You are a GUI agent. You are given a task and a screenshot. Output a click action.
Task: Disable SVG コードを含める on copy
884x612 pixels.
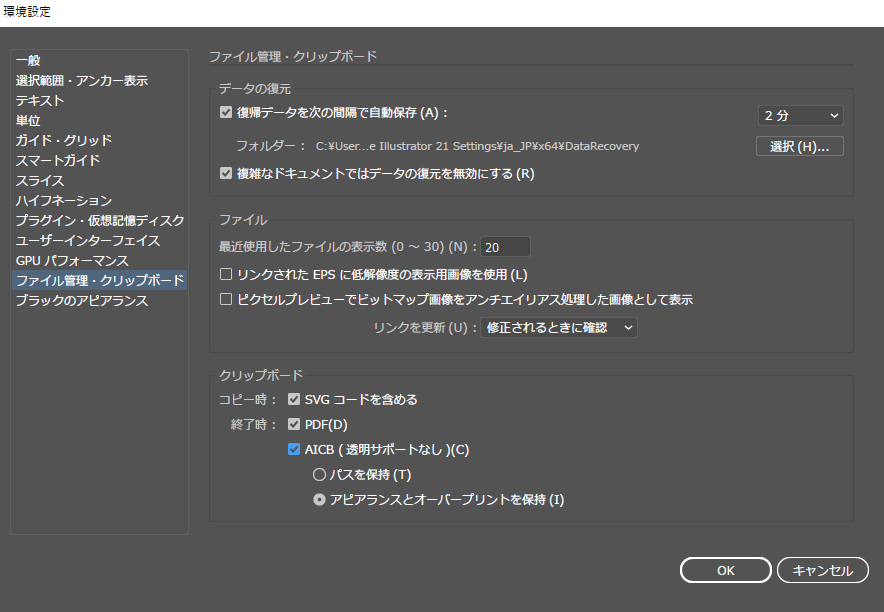click(x=294, y=398)
